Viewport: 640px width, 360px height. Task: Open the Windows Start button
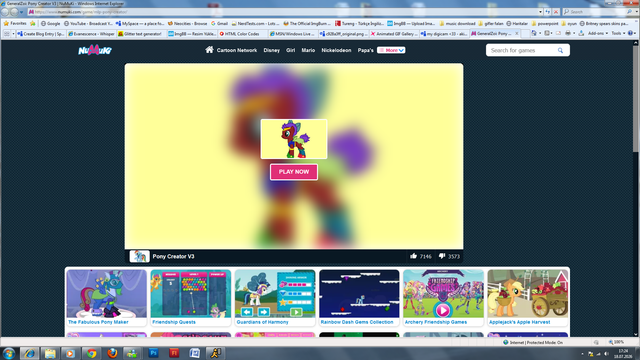click(x=9, y=353)
